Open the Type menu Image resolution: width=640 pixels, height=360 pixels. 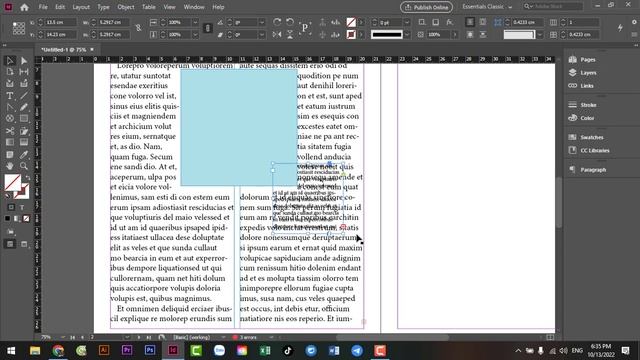(103, 7)
